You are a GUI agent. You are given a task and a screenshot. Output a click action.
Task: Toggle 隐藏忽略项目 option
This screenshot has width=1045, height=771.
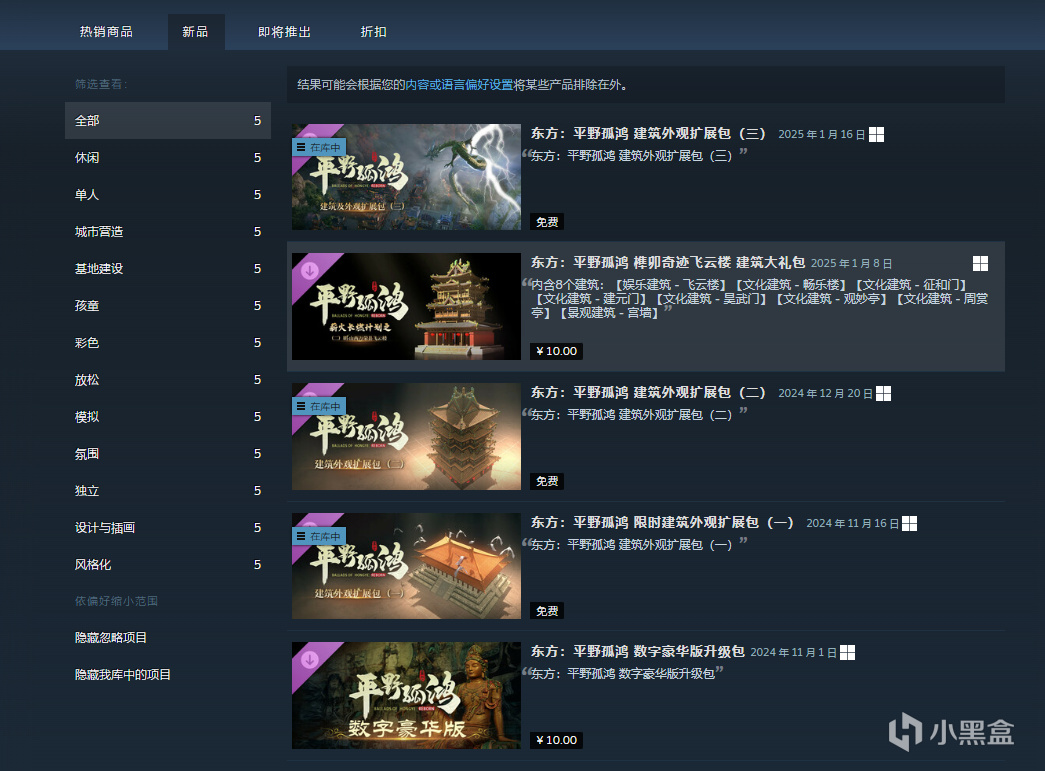tap(111, 638)
